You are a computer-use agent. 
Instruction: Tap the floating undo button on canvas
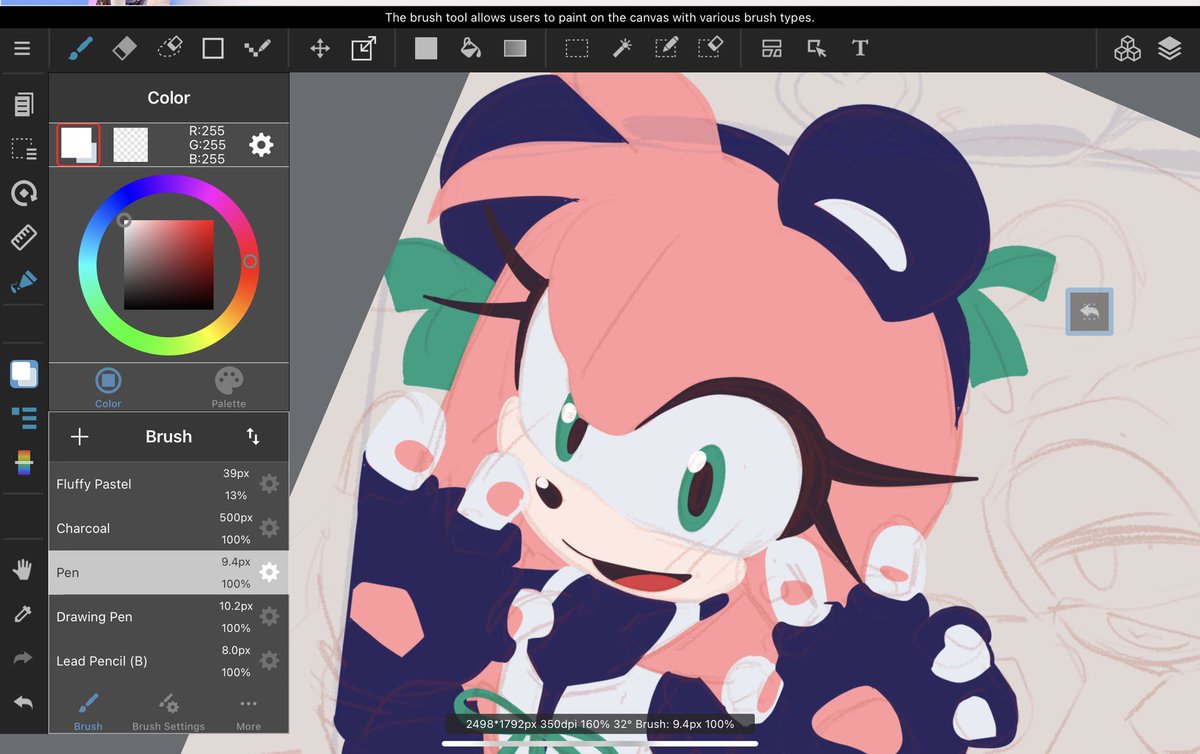(1089, 312)
